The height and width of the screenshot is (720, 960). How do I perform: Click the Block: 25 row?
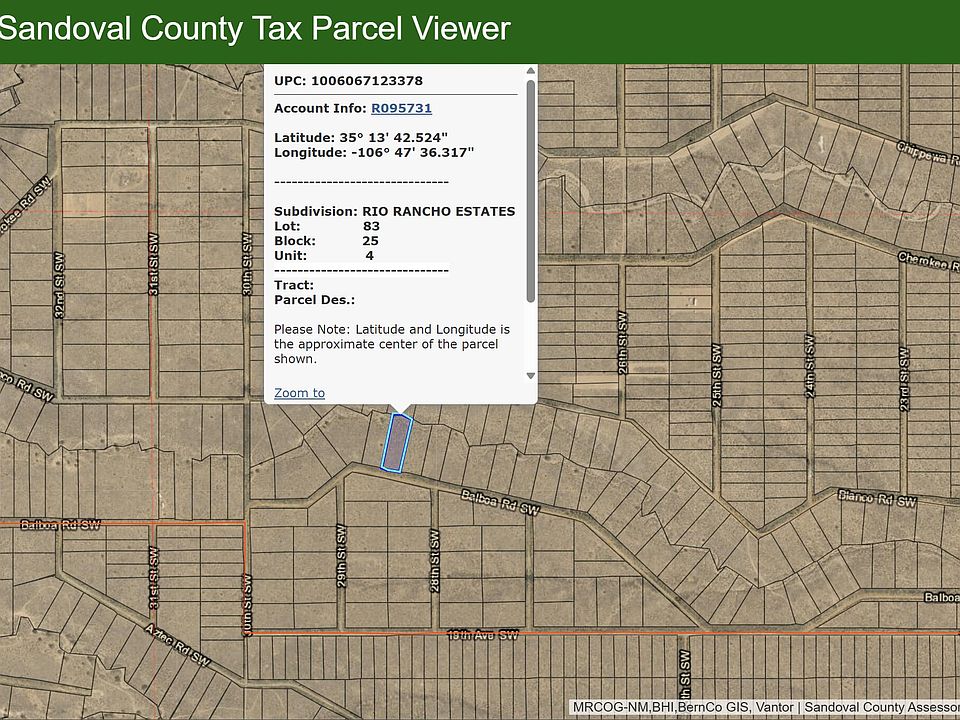326,241
